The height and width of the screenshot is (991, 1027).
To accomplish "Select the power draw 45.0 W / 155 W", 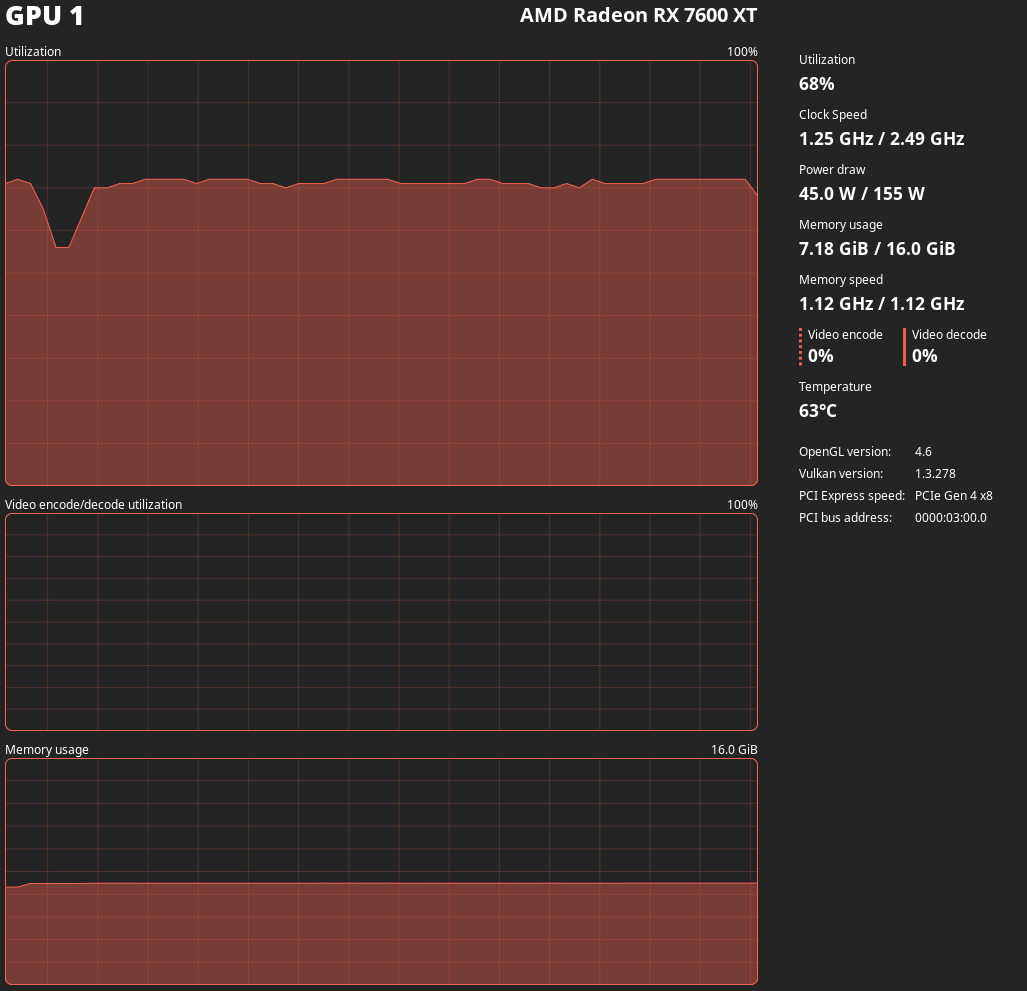I will (861, 194).
